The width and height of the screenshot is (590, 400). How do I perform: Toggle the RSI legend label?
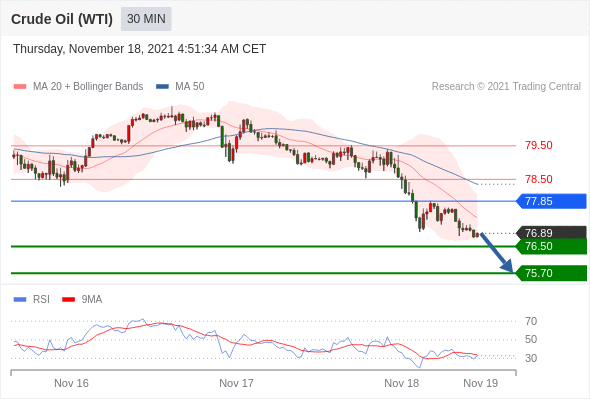pos(41,300)
